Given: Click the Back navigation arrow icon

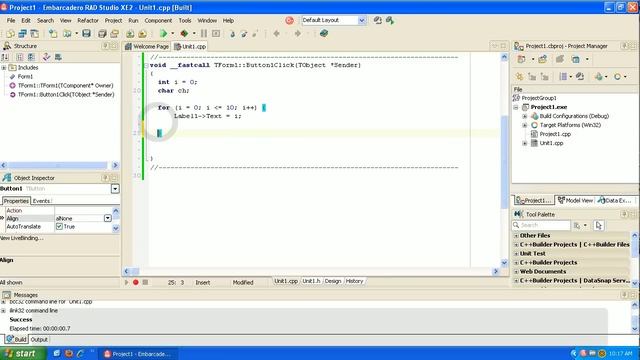Looking at the screenshot, I should [x=276, y=33].
